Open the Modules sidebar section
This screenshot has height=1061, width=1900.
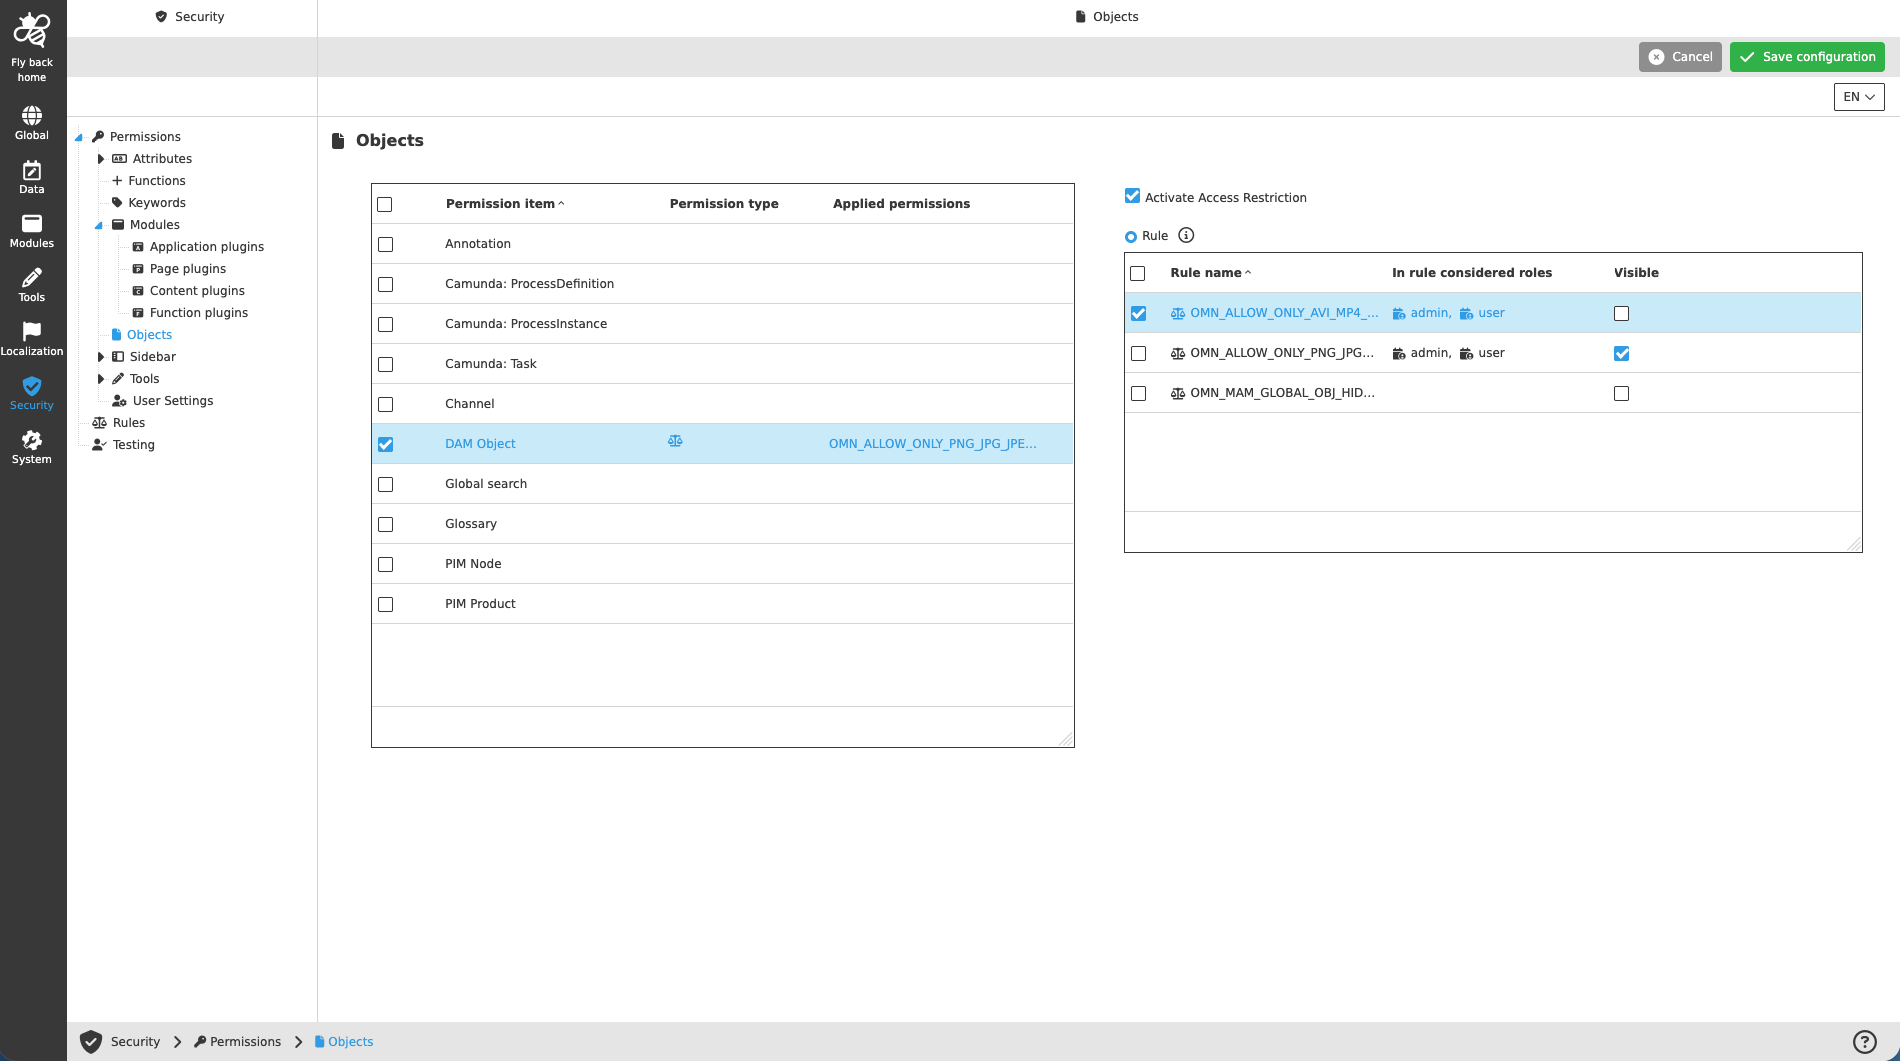pyautogui.click(x=32, y=228)
